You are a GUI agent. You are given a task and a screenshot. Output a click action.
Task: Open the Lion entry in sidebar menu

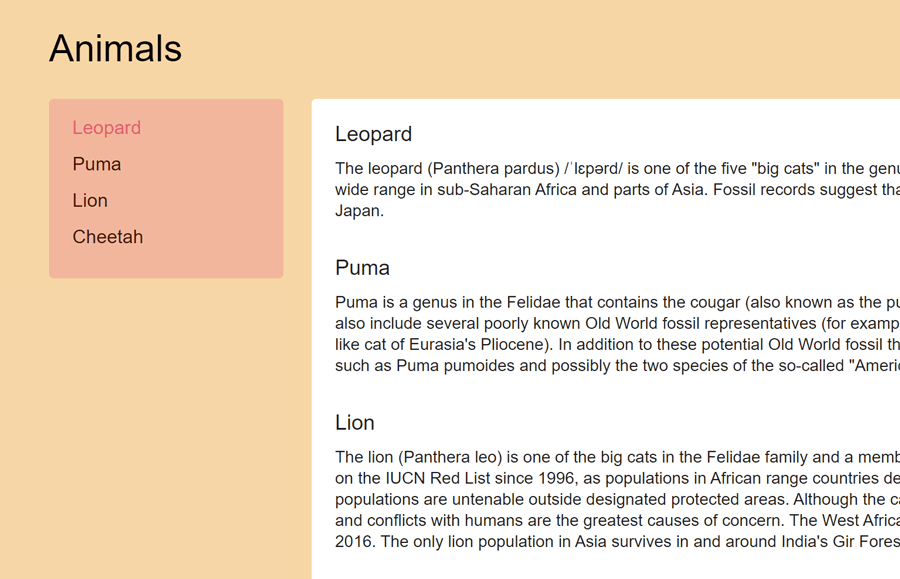90,200
